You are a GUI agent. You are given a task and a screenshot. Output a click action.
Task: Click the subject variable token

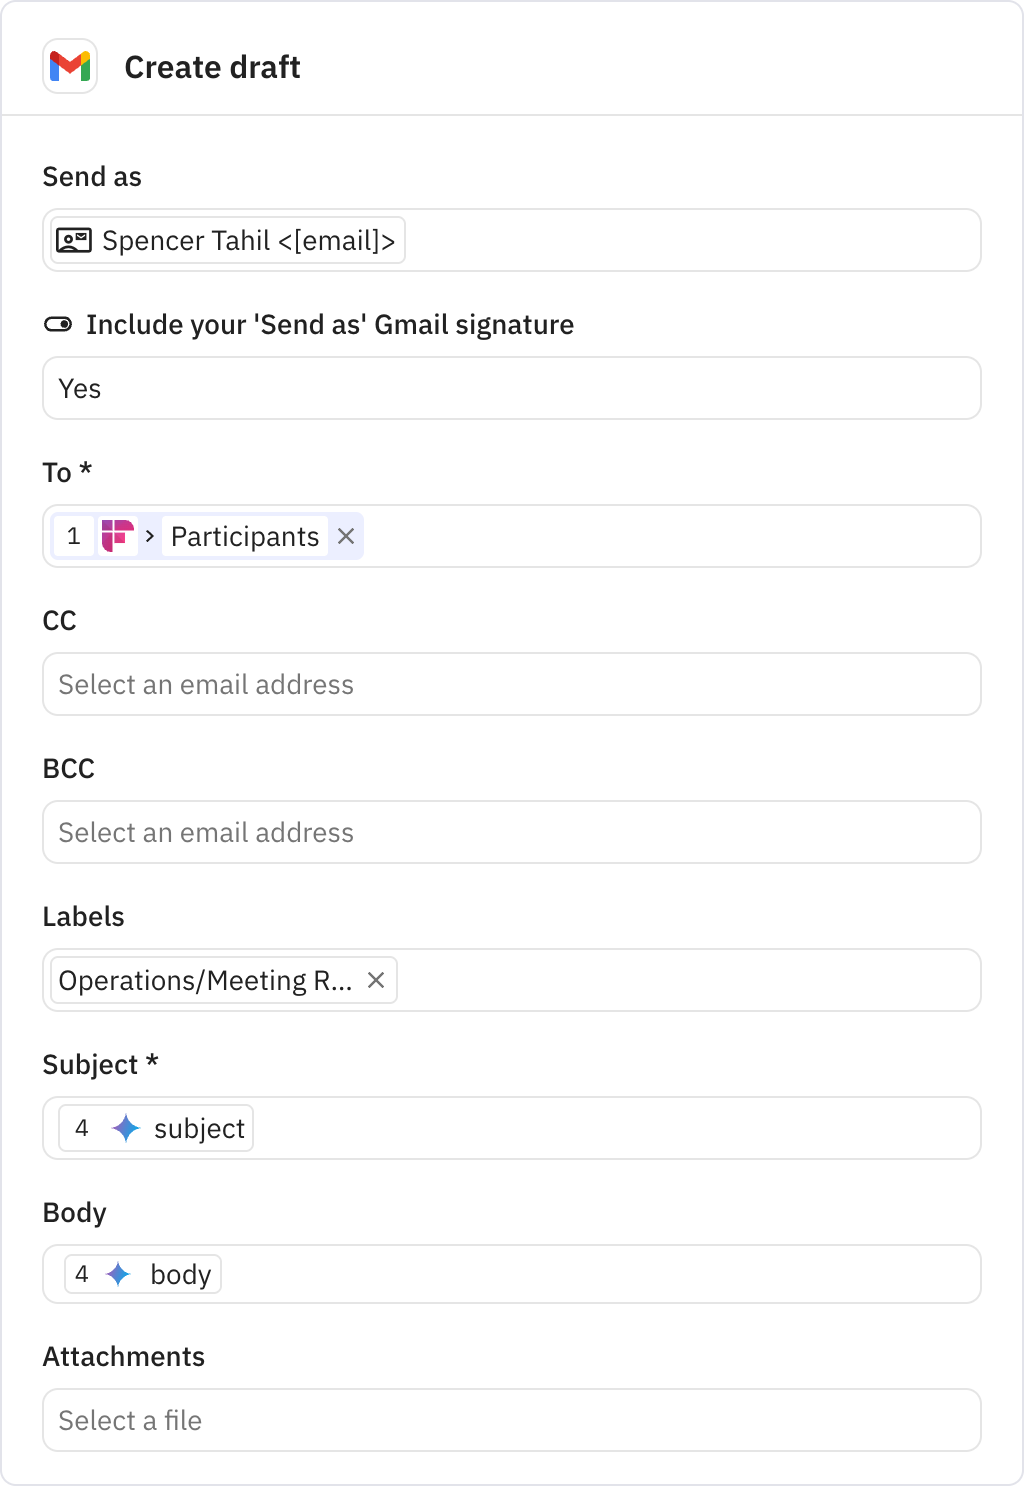pyautogui.click(x=198, y=1129)
